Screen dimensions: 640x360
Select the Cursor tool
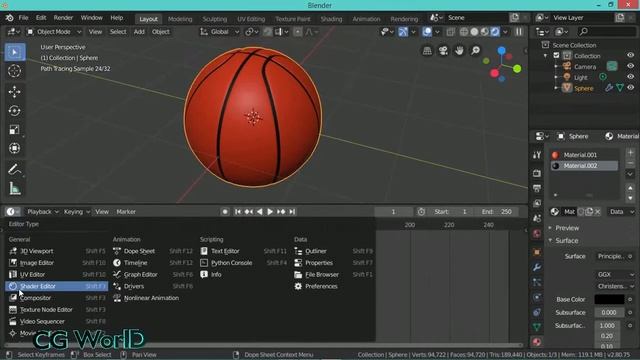point(15,71)
